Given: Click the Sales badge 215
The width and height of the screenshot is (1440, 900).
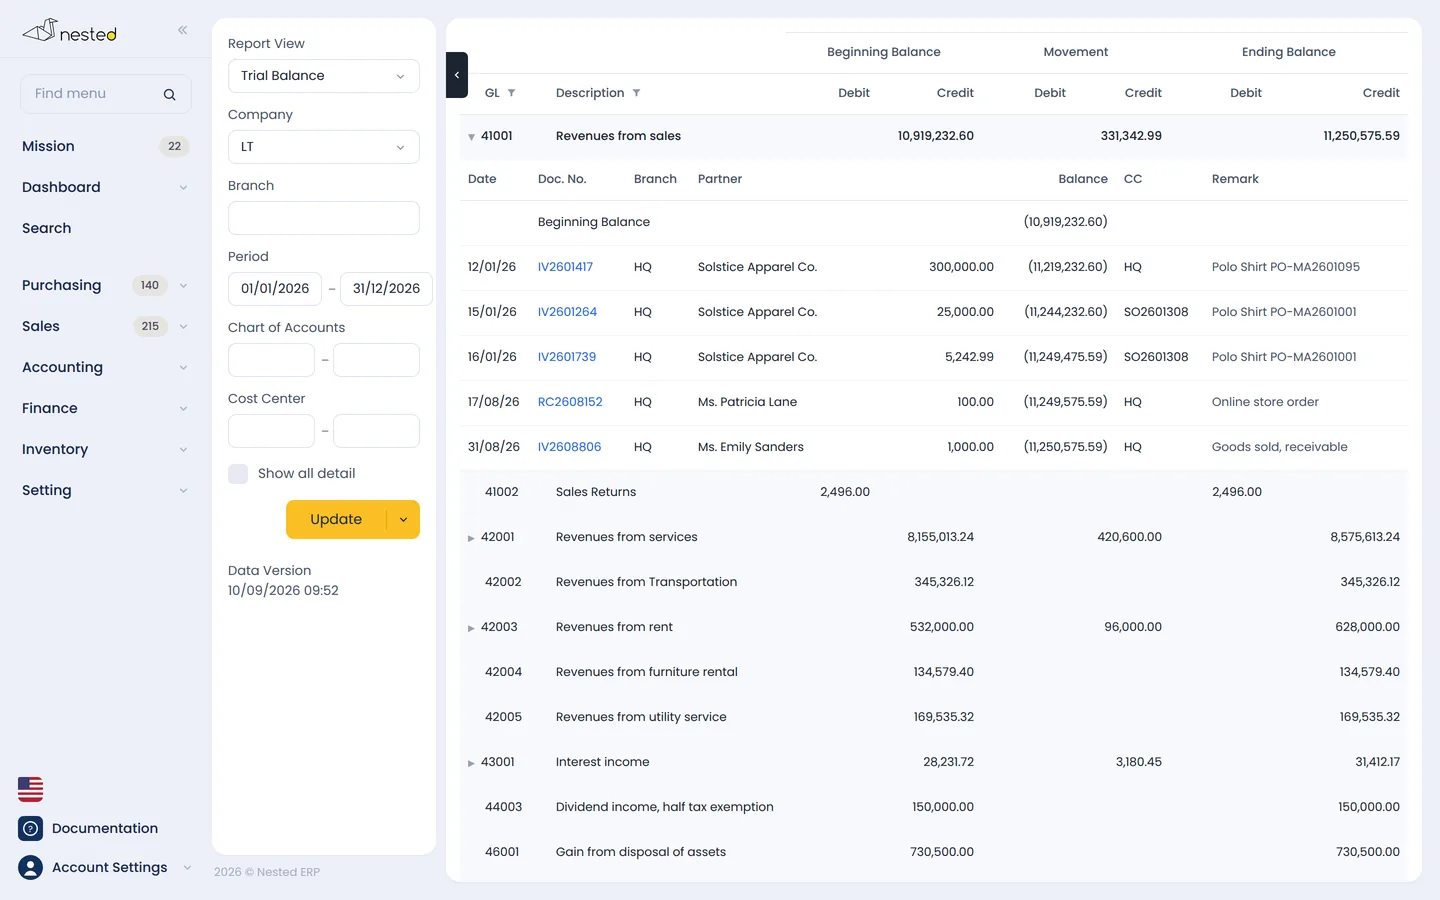Looking at the screenshot, I should [x=150, y=326].
